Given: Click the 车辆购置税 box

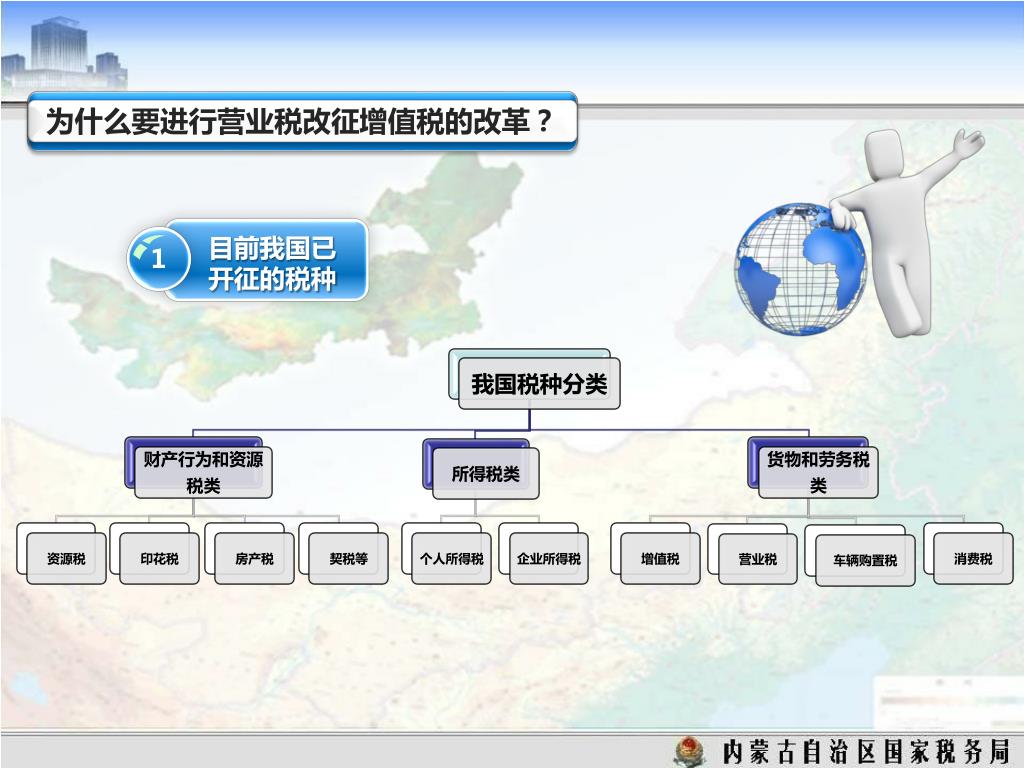Looking at the screenshot, I should click(865, 560).
